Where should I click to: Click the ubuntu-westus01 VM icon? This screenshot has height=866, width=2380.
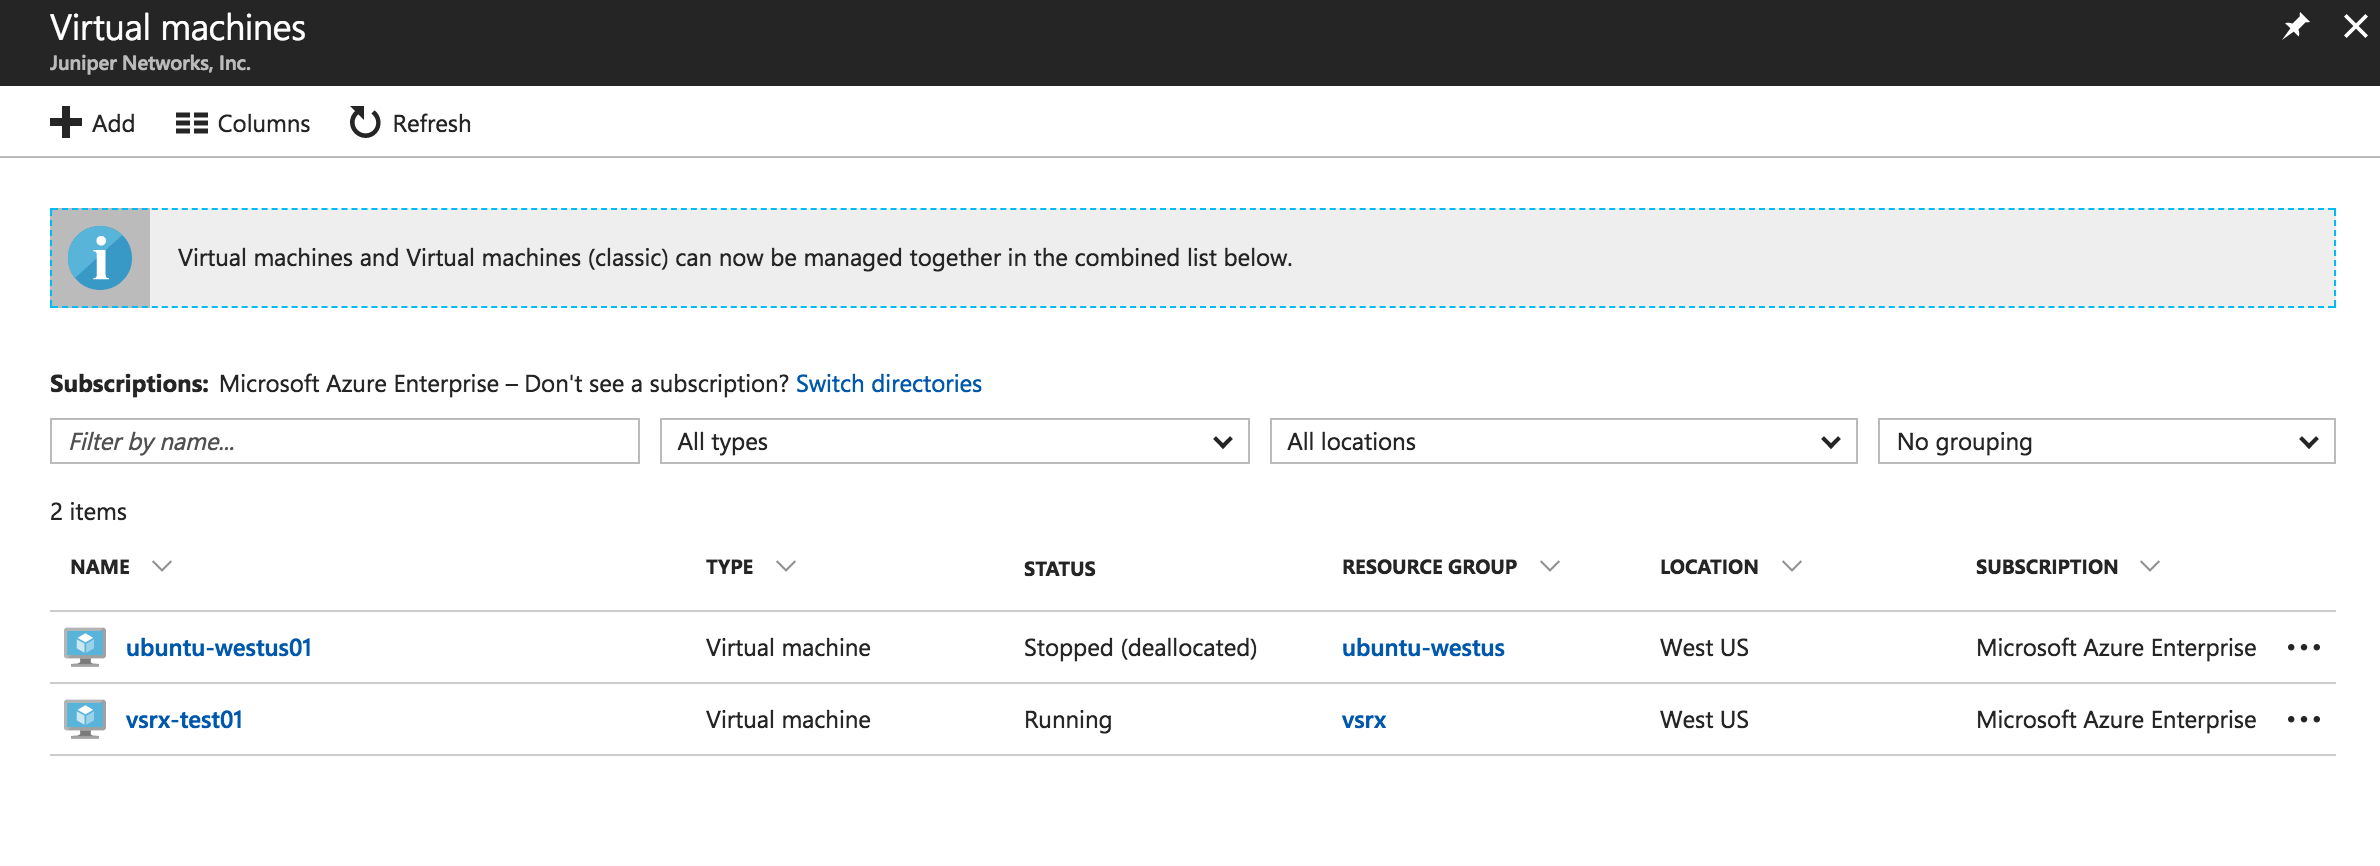click(x=85, y=647)
